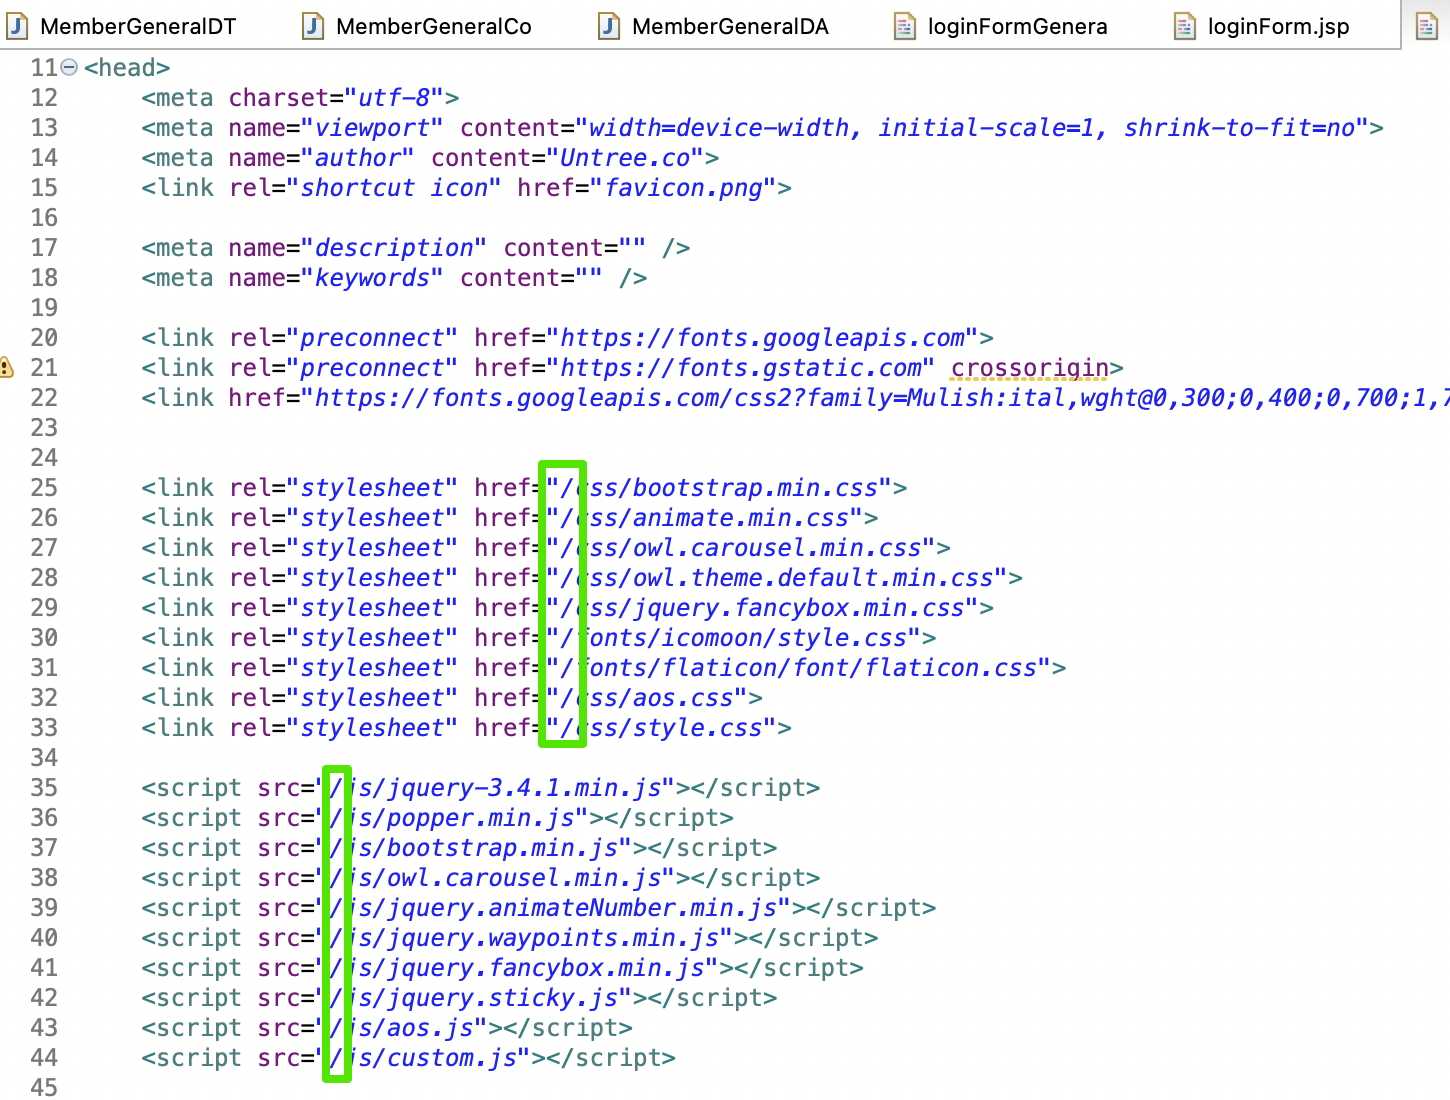Collapse the <head> fold toggle at line 11
The image size is (1450, 1100).
69,68
